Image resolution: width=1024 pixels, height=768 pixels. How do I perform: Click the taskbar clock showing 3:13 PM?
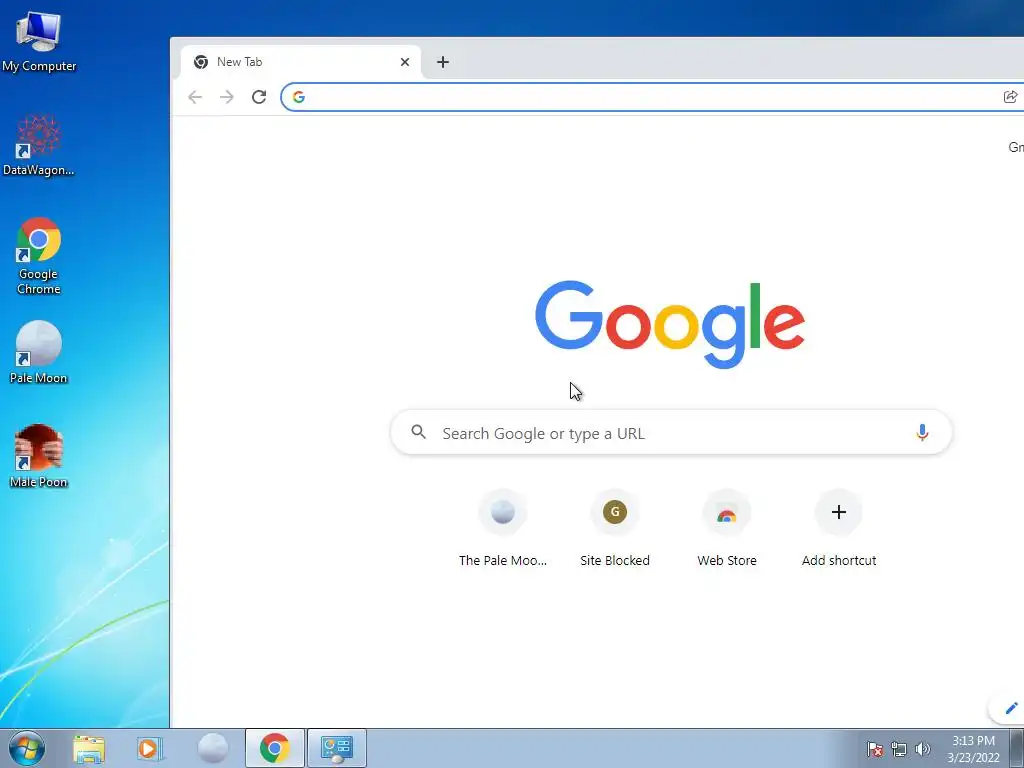(973, 749)
